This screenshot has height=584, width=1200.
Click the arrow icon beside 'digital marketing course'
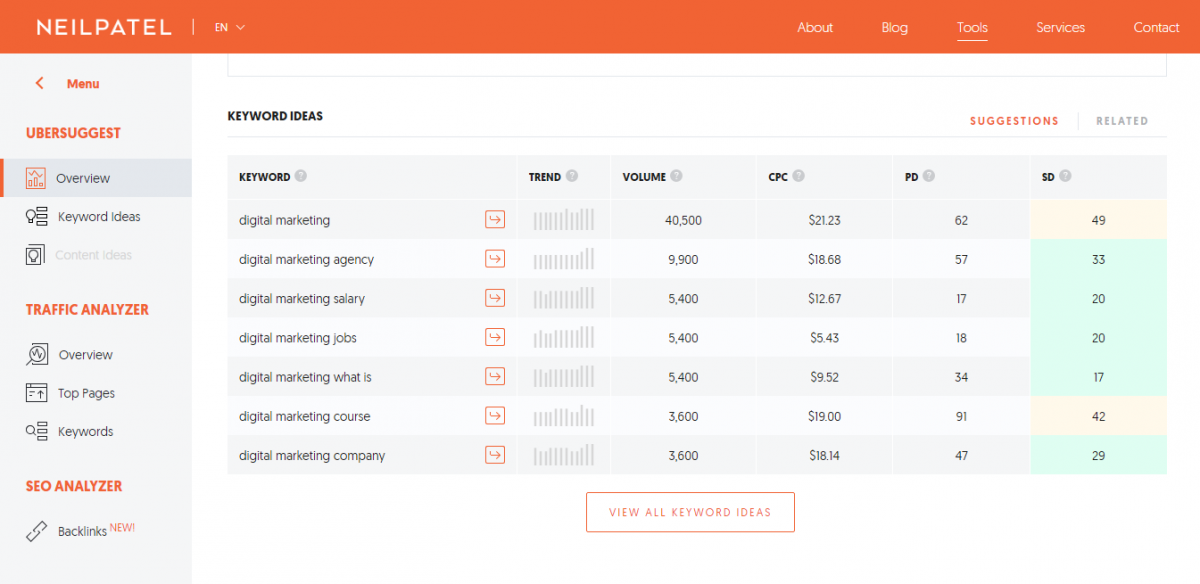pyautogui.click(x=494, y=416)
